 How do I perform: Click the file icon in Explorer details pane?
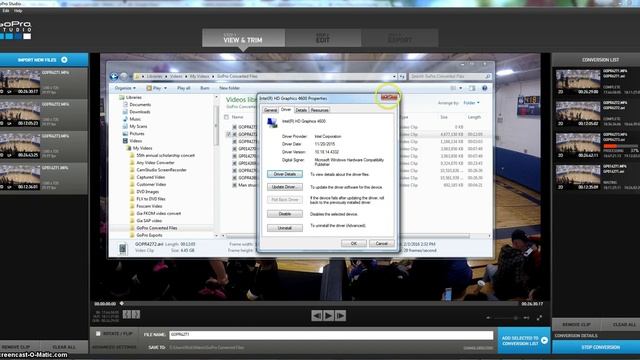pyautogui.click(x=123, y=249)
